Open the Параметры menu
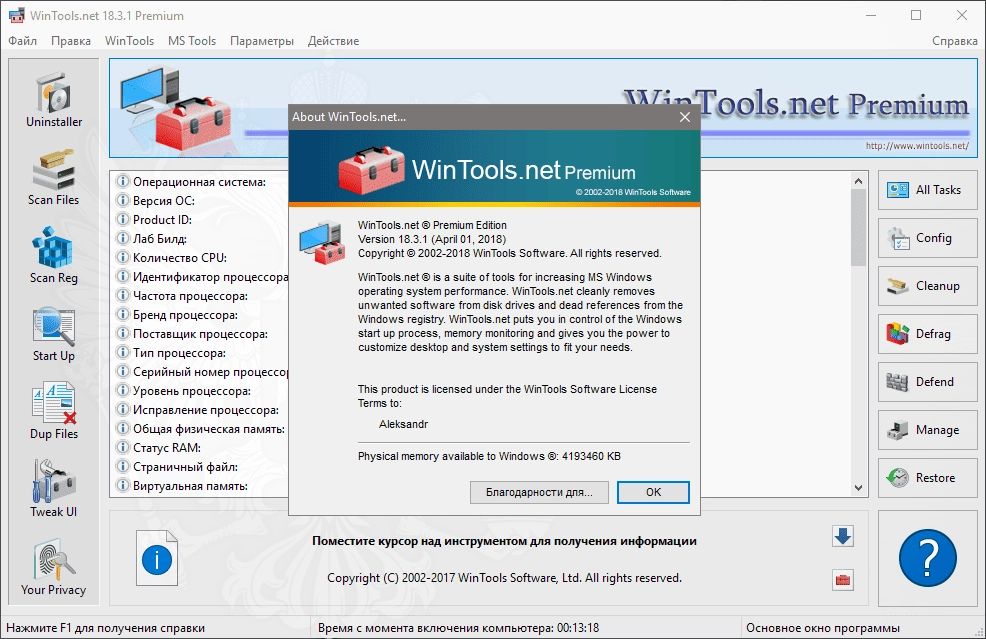This screenshot has width=986, height=639. click(x=262, y=41)
